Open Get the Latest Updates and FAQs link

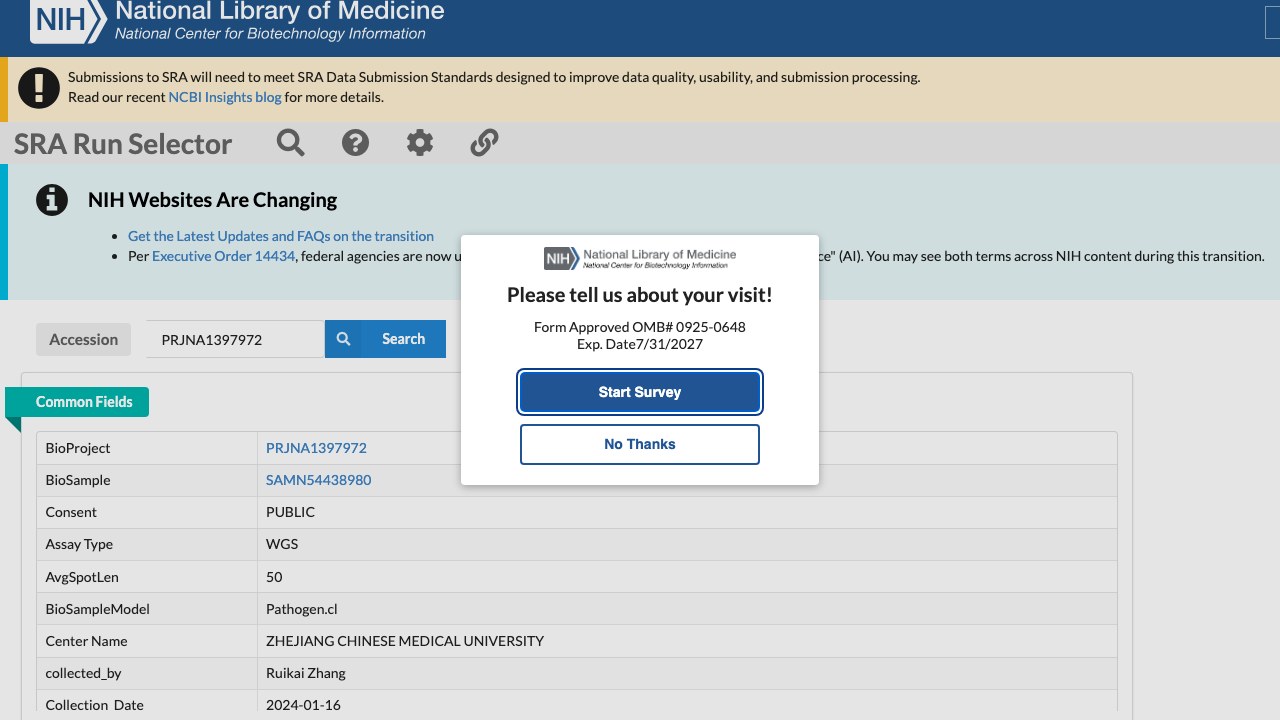[281, 236]
